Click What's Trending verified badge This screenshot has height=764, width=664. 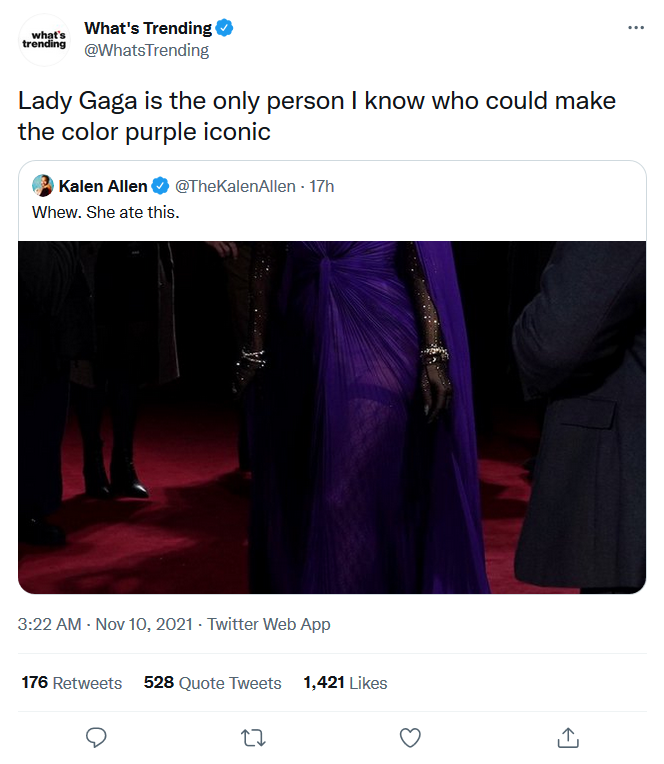pos(226,28)
